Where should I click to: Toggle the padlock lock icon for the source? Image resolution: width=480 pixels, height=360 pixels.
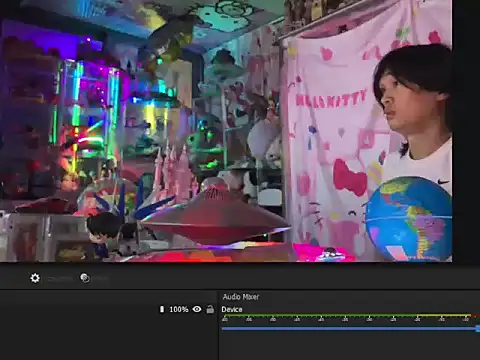click(210, 309)
